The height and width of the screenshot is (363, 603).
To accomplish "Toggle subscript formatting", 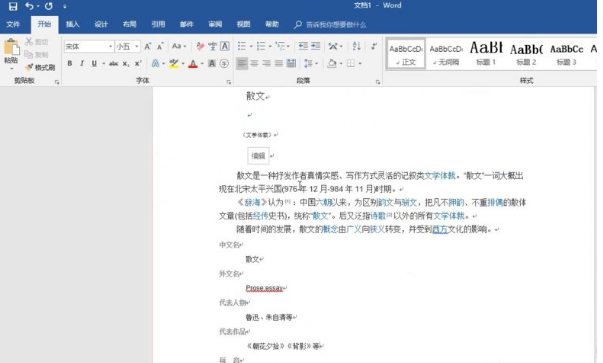I will click(x=126, y=63).
